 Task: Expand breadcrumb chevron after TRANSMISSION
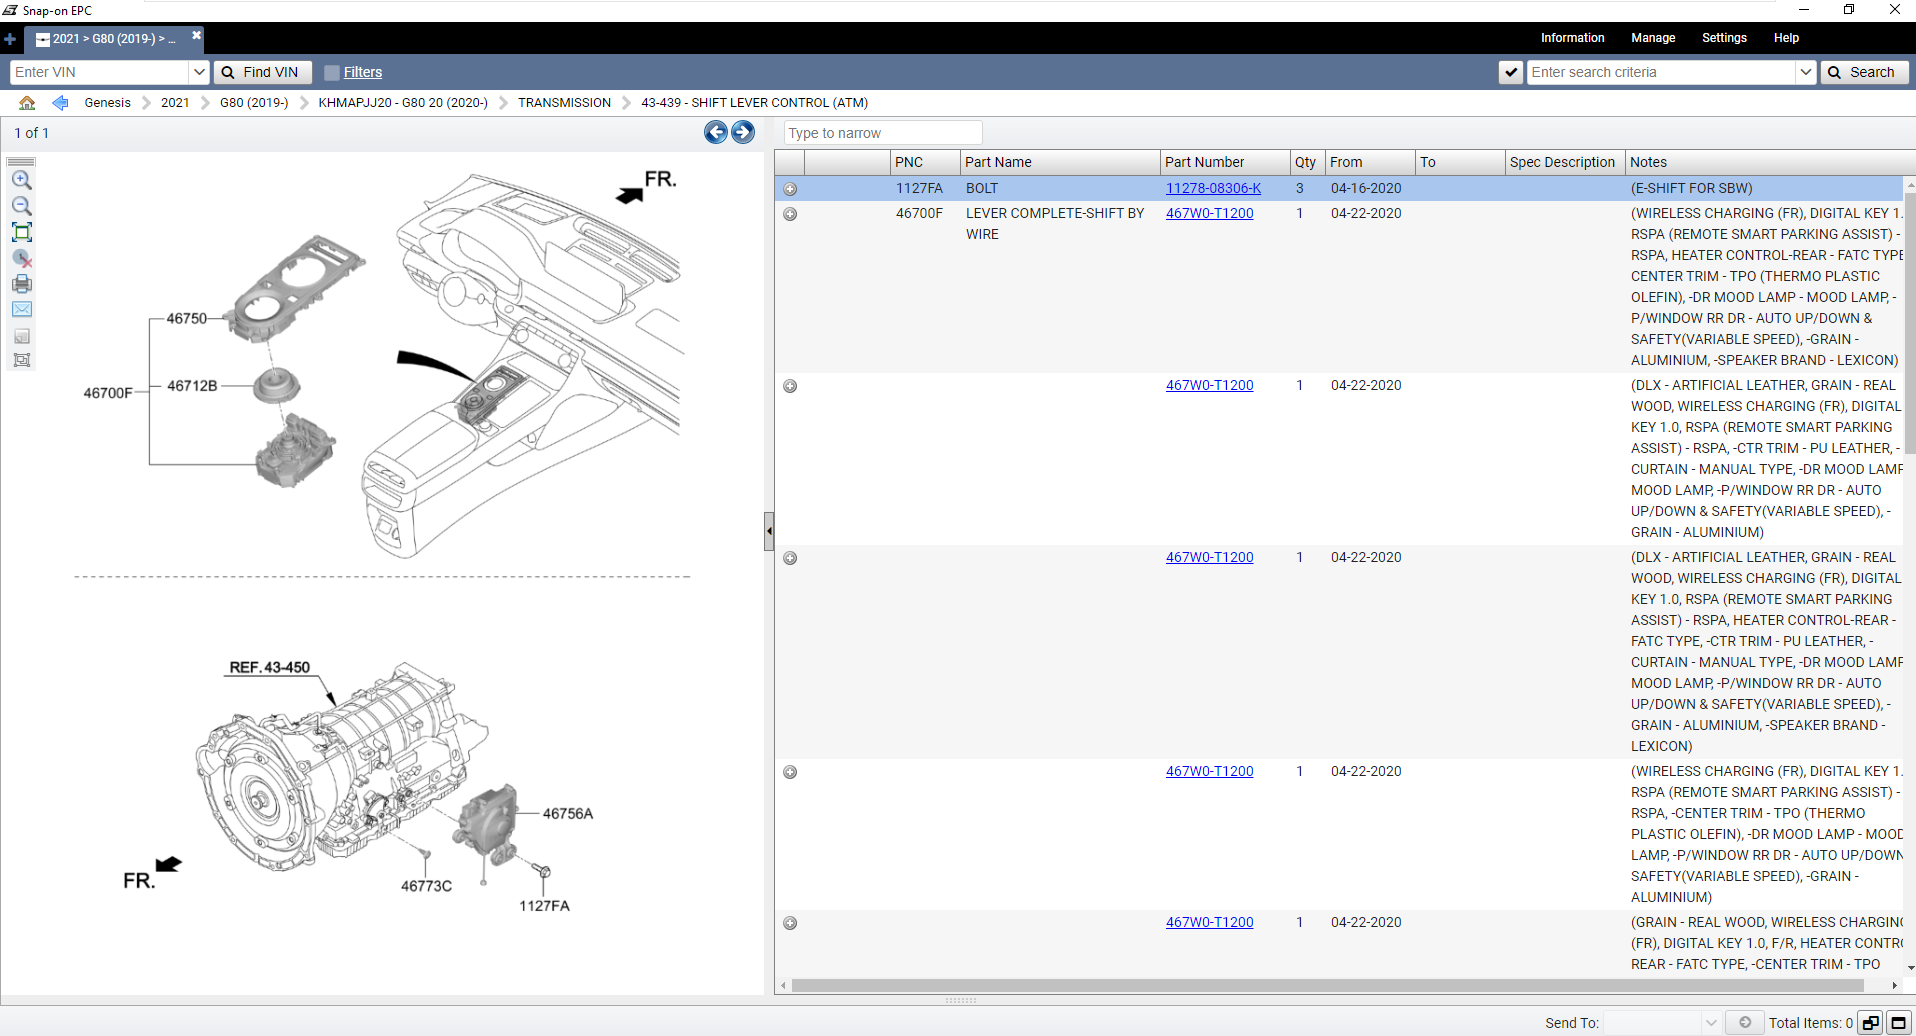point(626,103)
